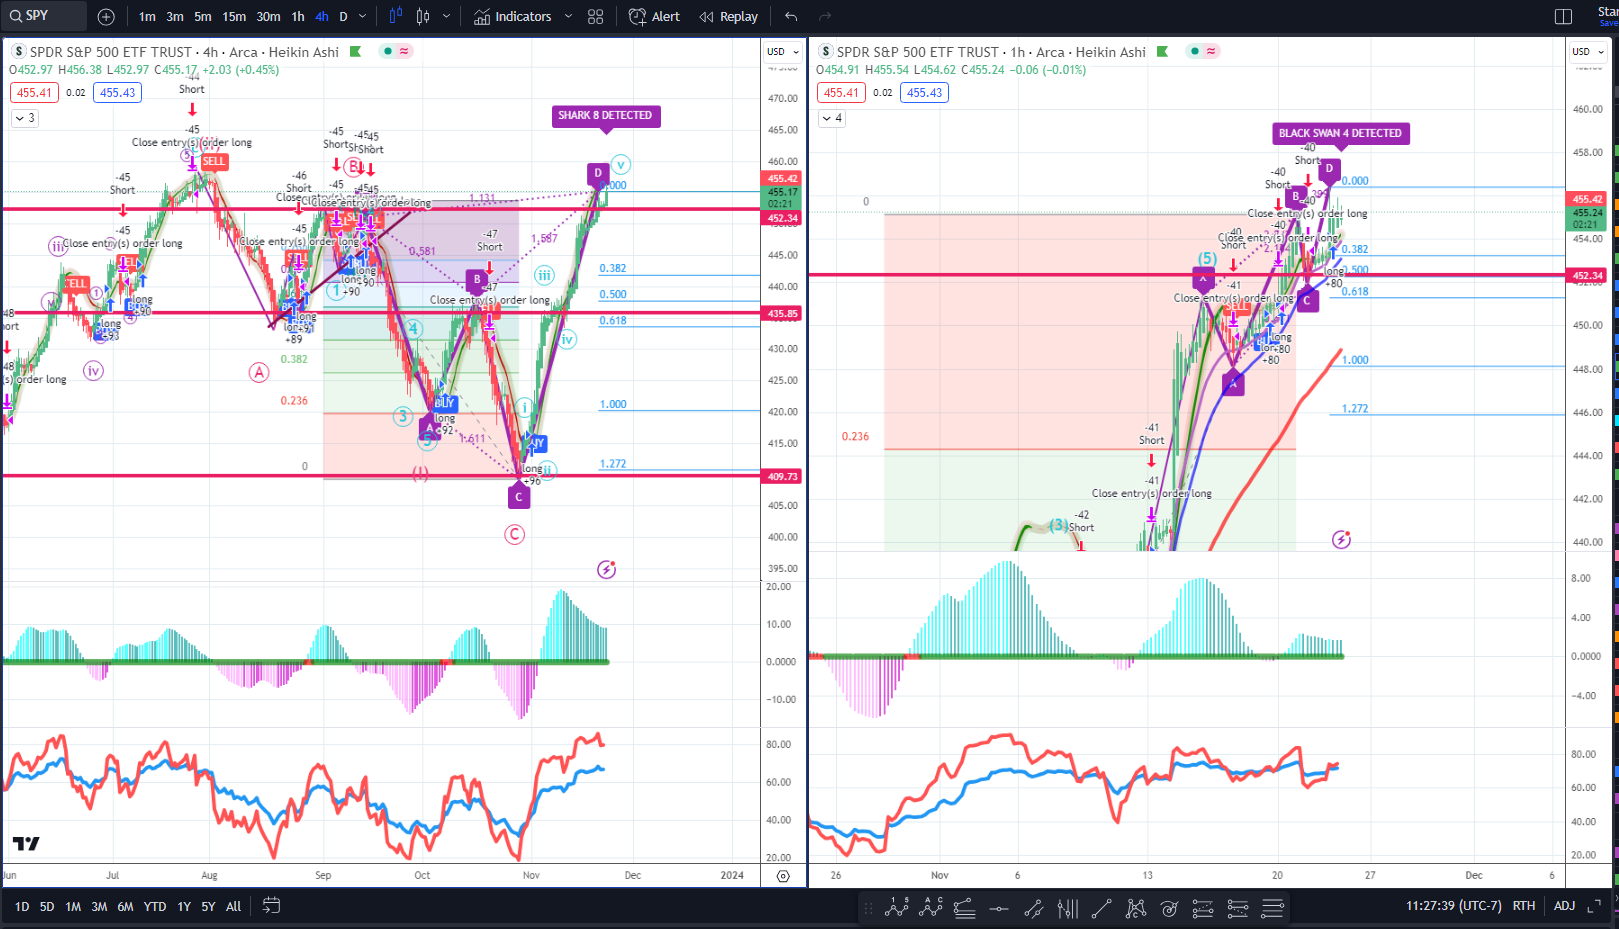1619x929 pixels.
Task: Expand the chart style dropdown chevron
Action: pos(446,17)
